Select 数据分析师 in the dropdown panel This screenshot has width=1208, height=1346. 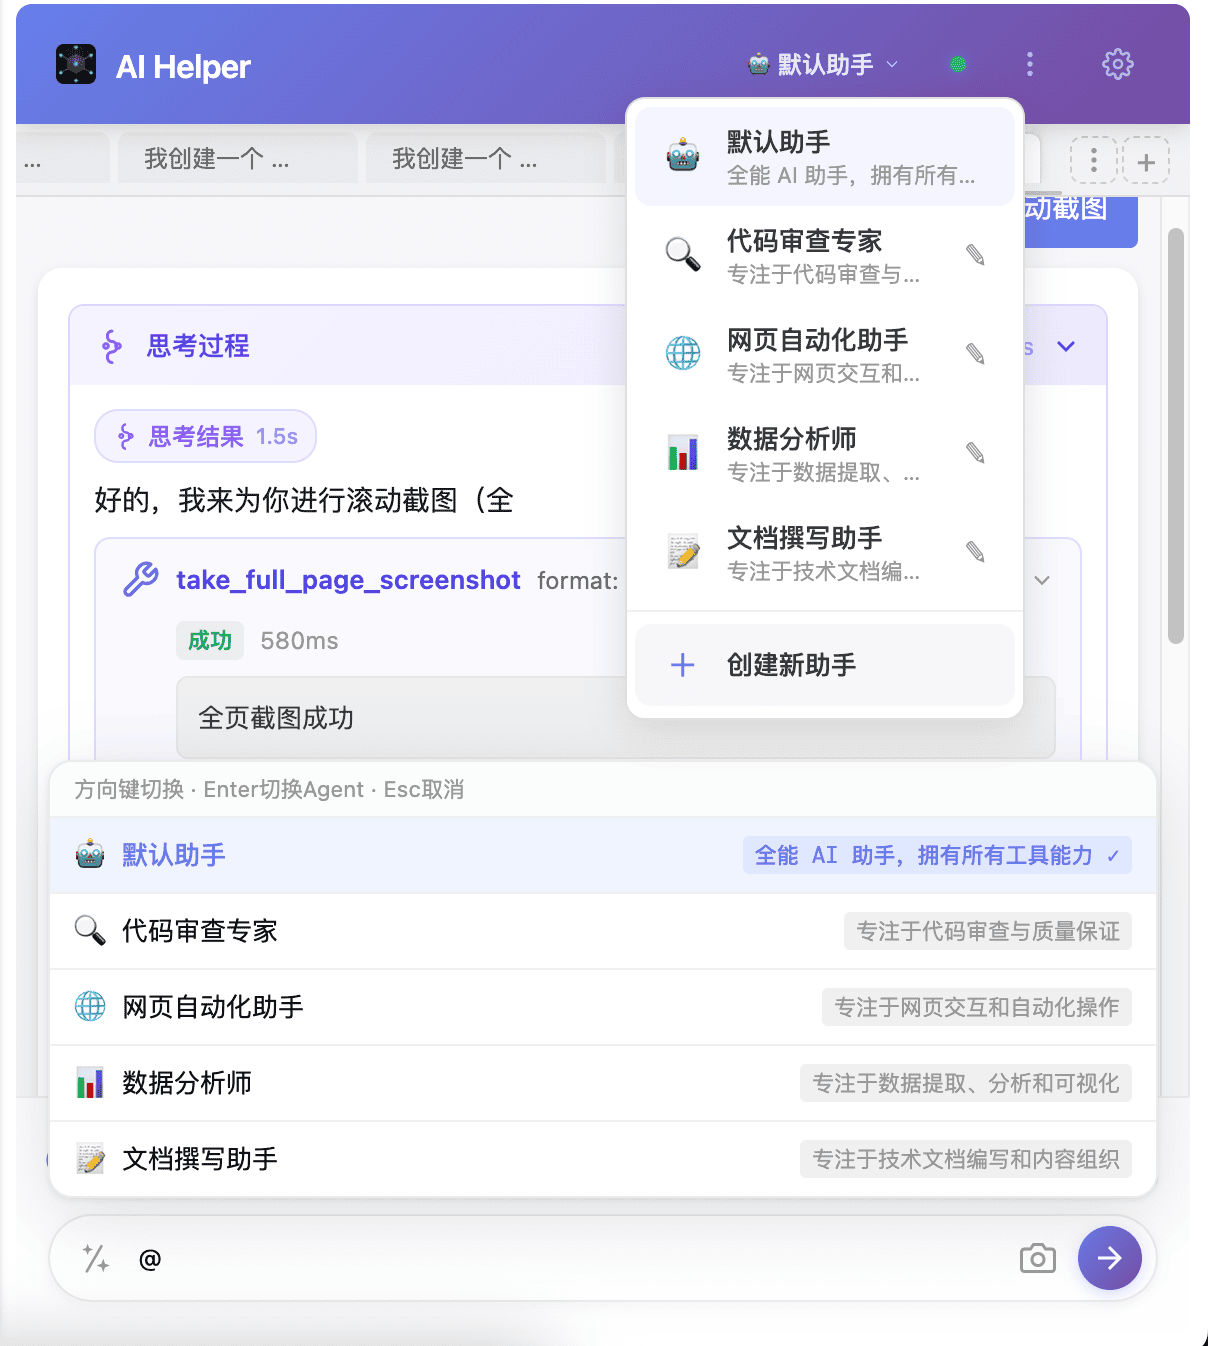pyautogui.click(x=825, y=454)
